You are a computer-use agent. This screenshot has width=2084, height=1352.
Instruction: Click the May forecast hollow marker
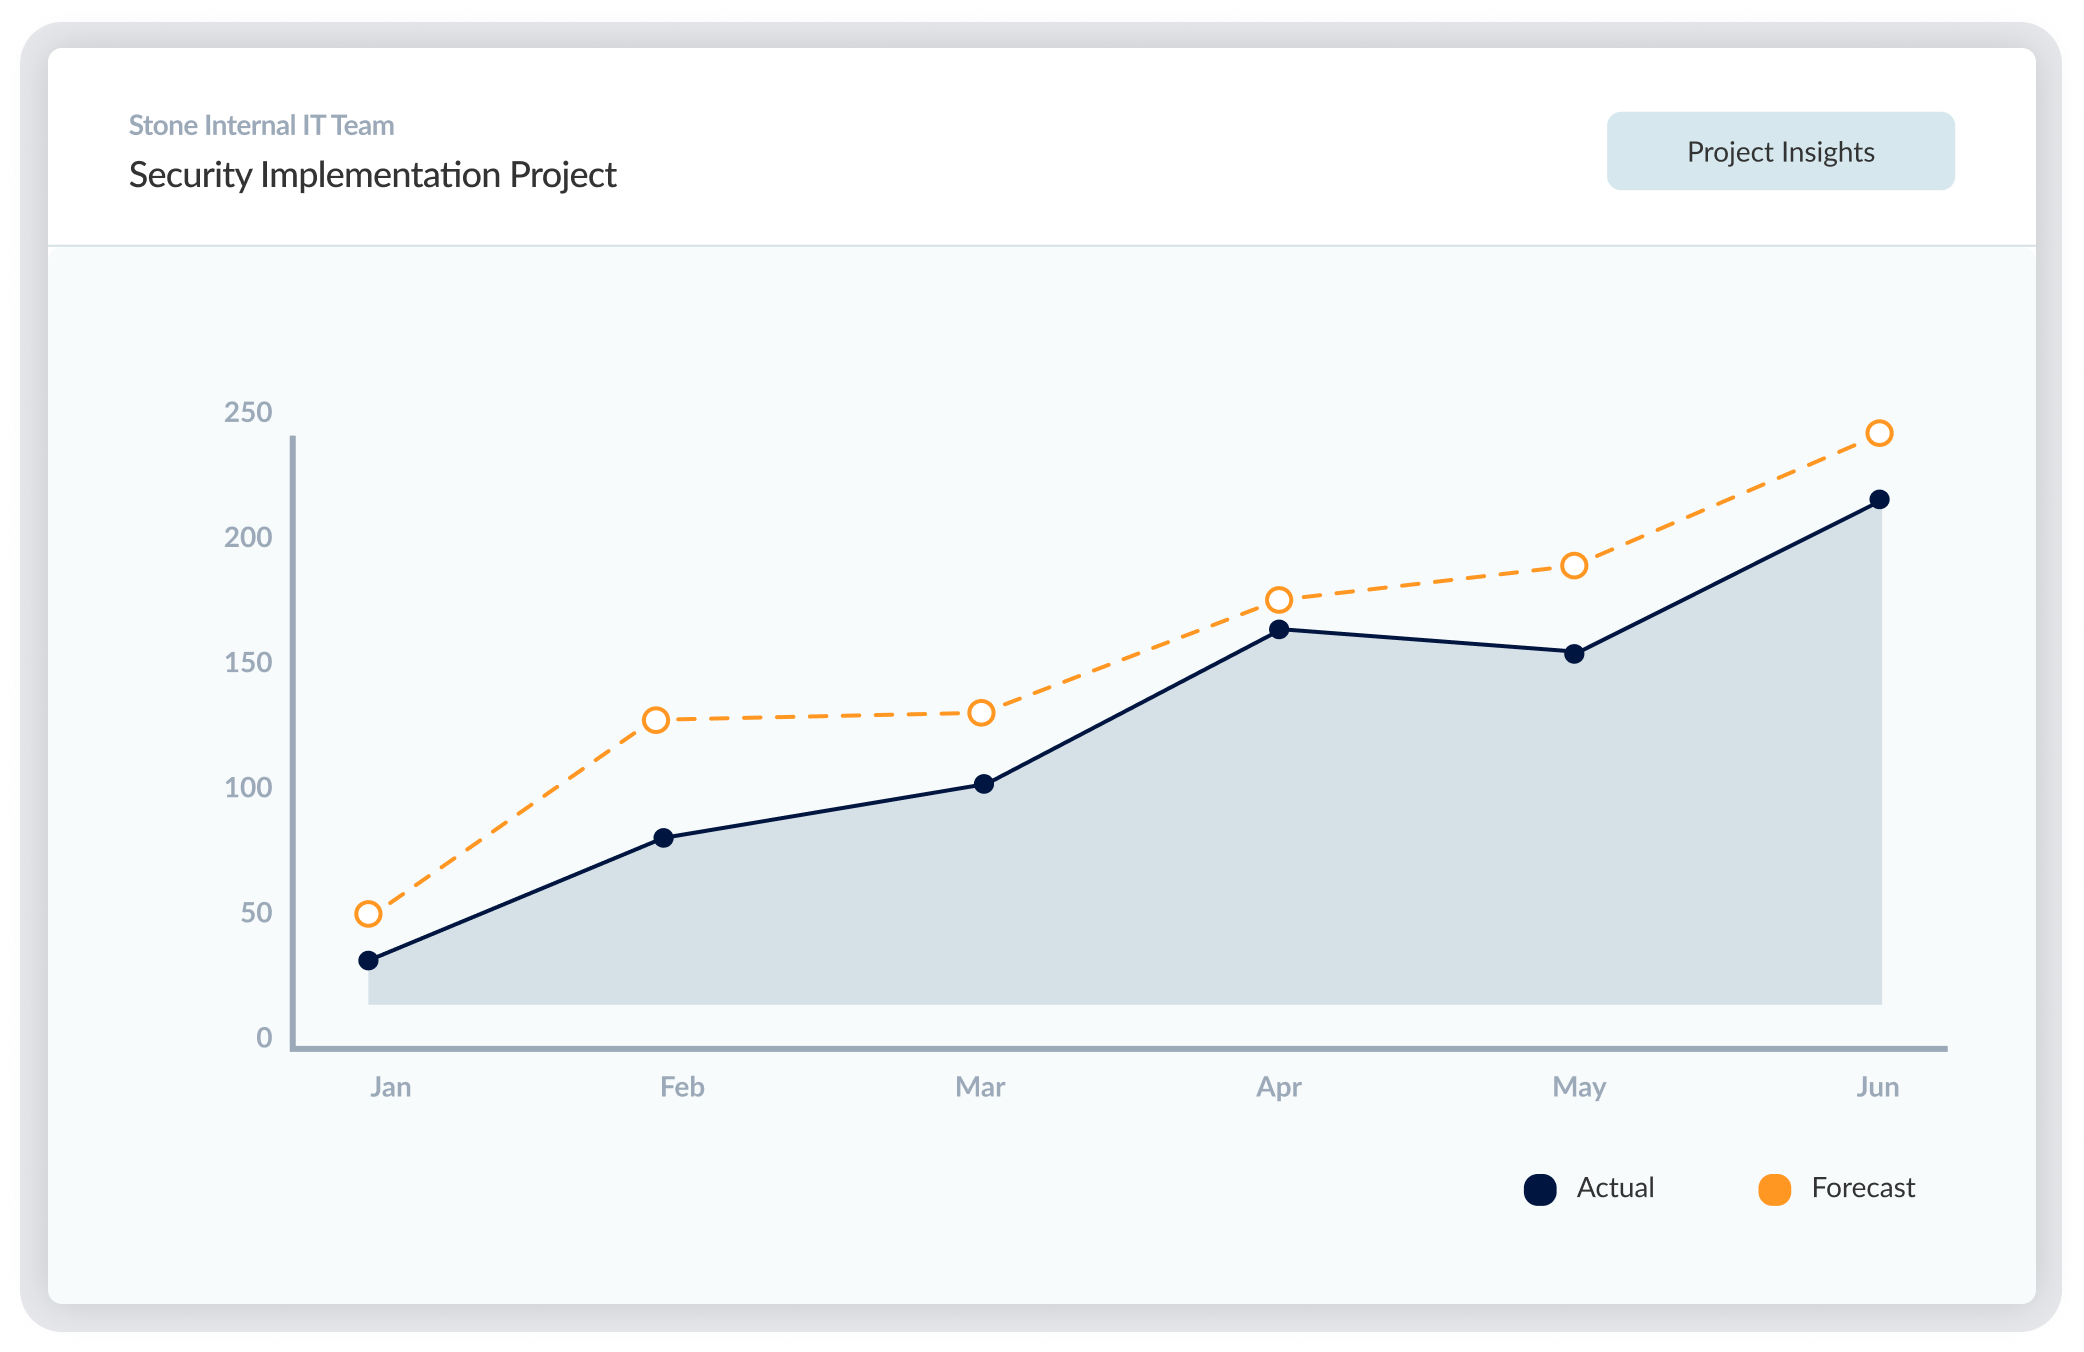(1574, 566)
